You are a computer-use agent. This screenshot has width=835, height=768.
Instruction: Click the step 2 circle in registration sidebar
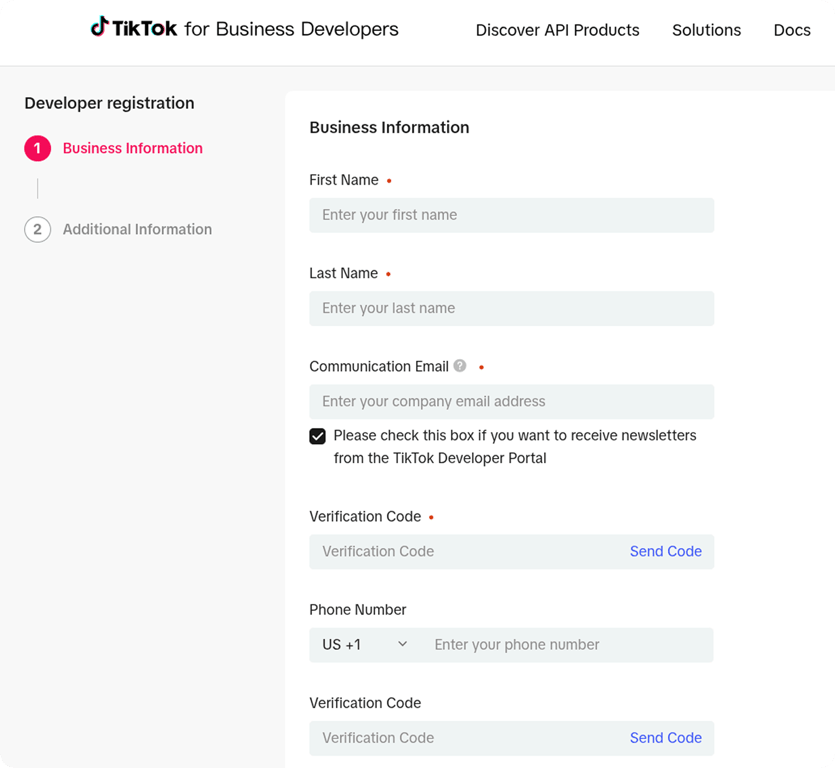[37, 230]
